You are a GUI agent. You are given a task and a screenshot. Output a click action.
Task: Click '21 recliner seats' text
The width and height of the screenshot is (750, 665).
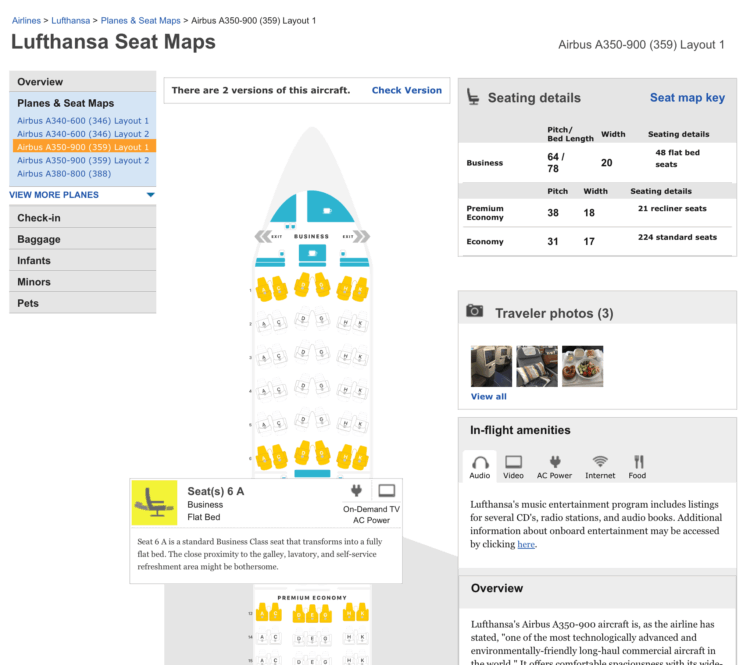(x=672, y=208)
